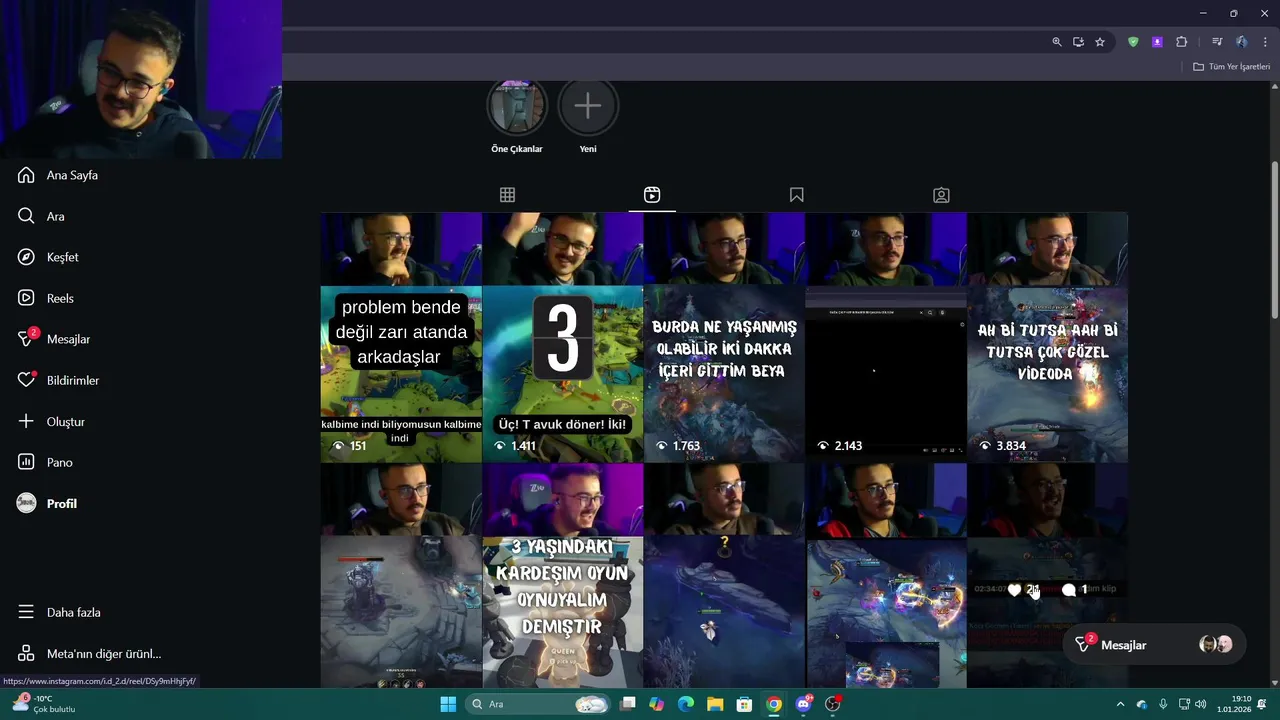Open Meta'nın diğer ürünleri
Image resolution: width=1280 pixels, height=720 pixels.
point(89,653)
